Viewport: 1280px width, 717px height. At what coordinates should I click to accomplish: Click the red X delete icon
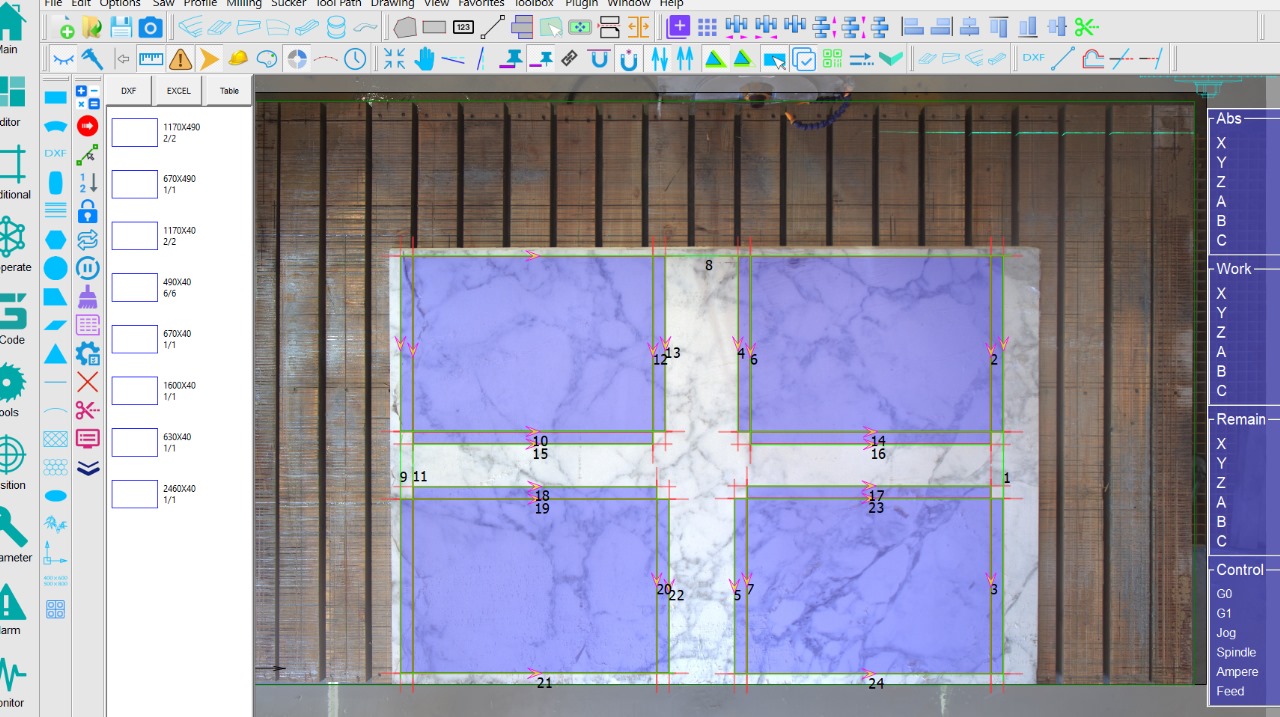pyautogui.click(x=88, y=382)
